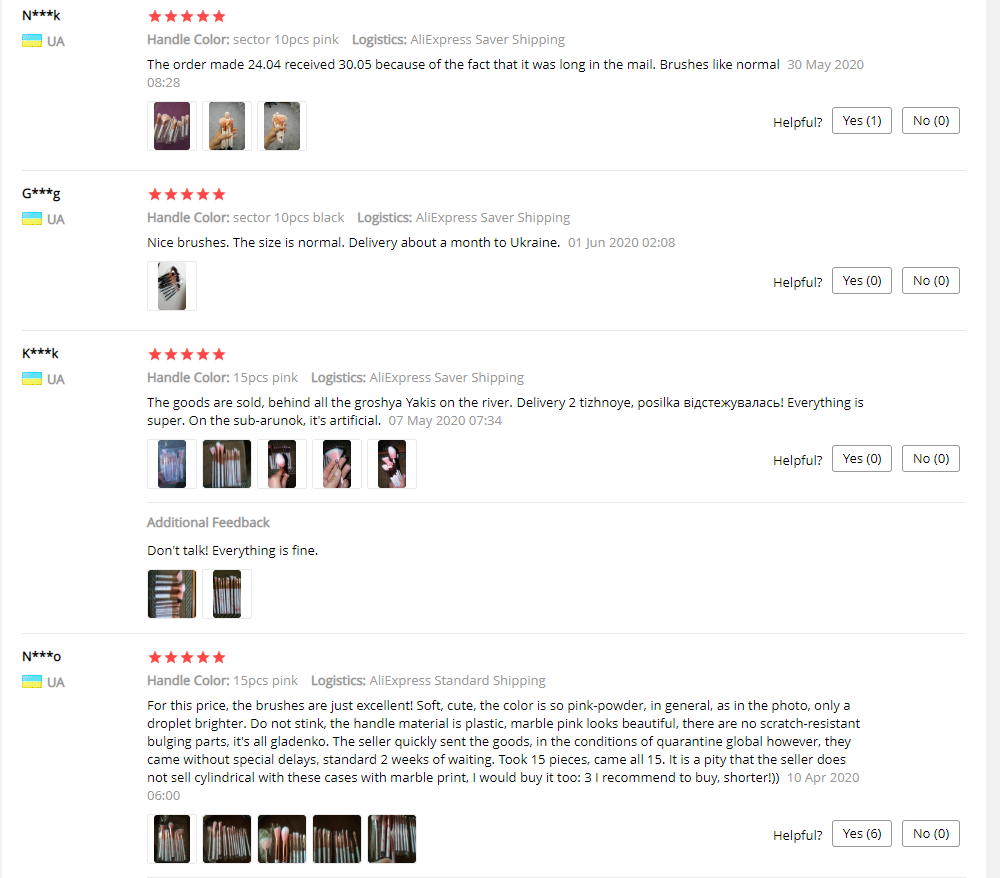The height and width of the screenshot is (878, 1000).
Task: Click No (0) on N***k's review
Action: pyautogui.click(x=930, y=121)
